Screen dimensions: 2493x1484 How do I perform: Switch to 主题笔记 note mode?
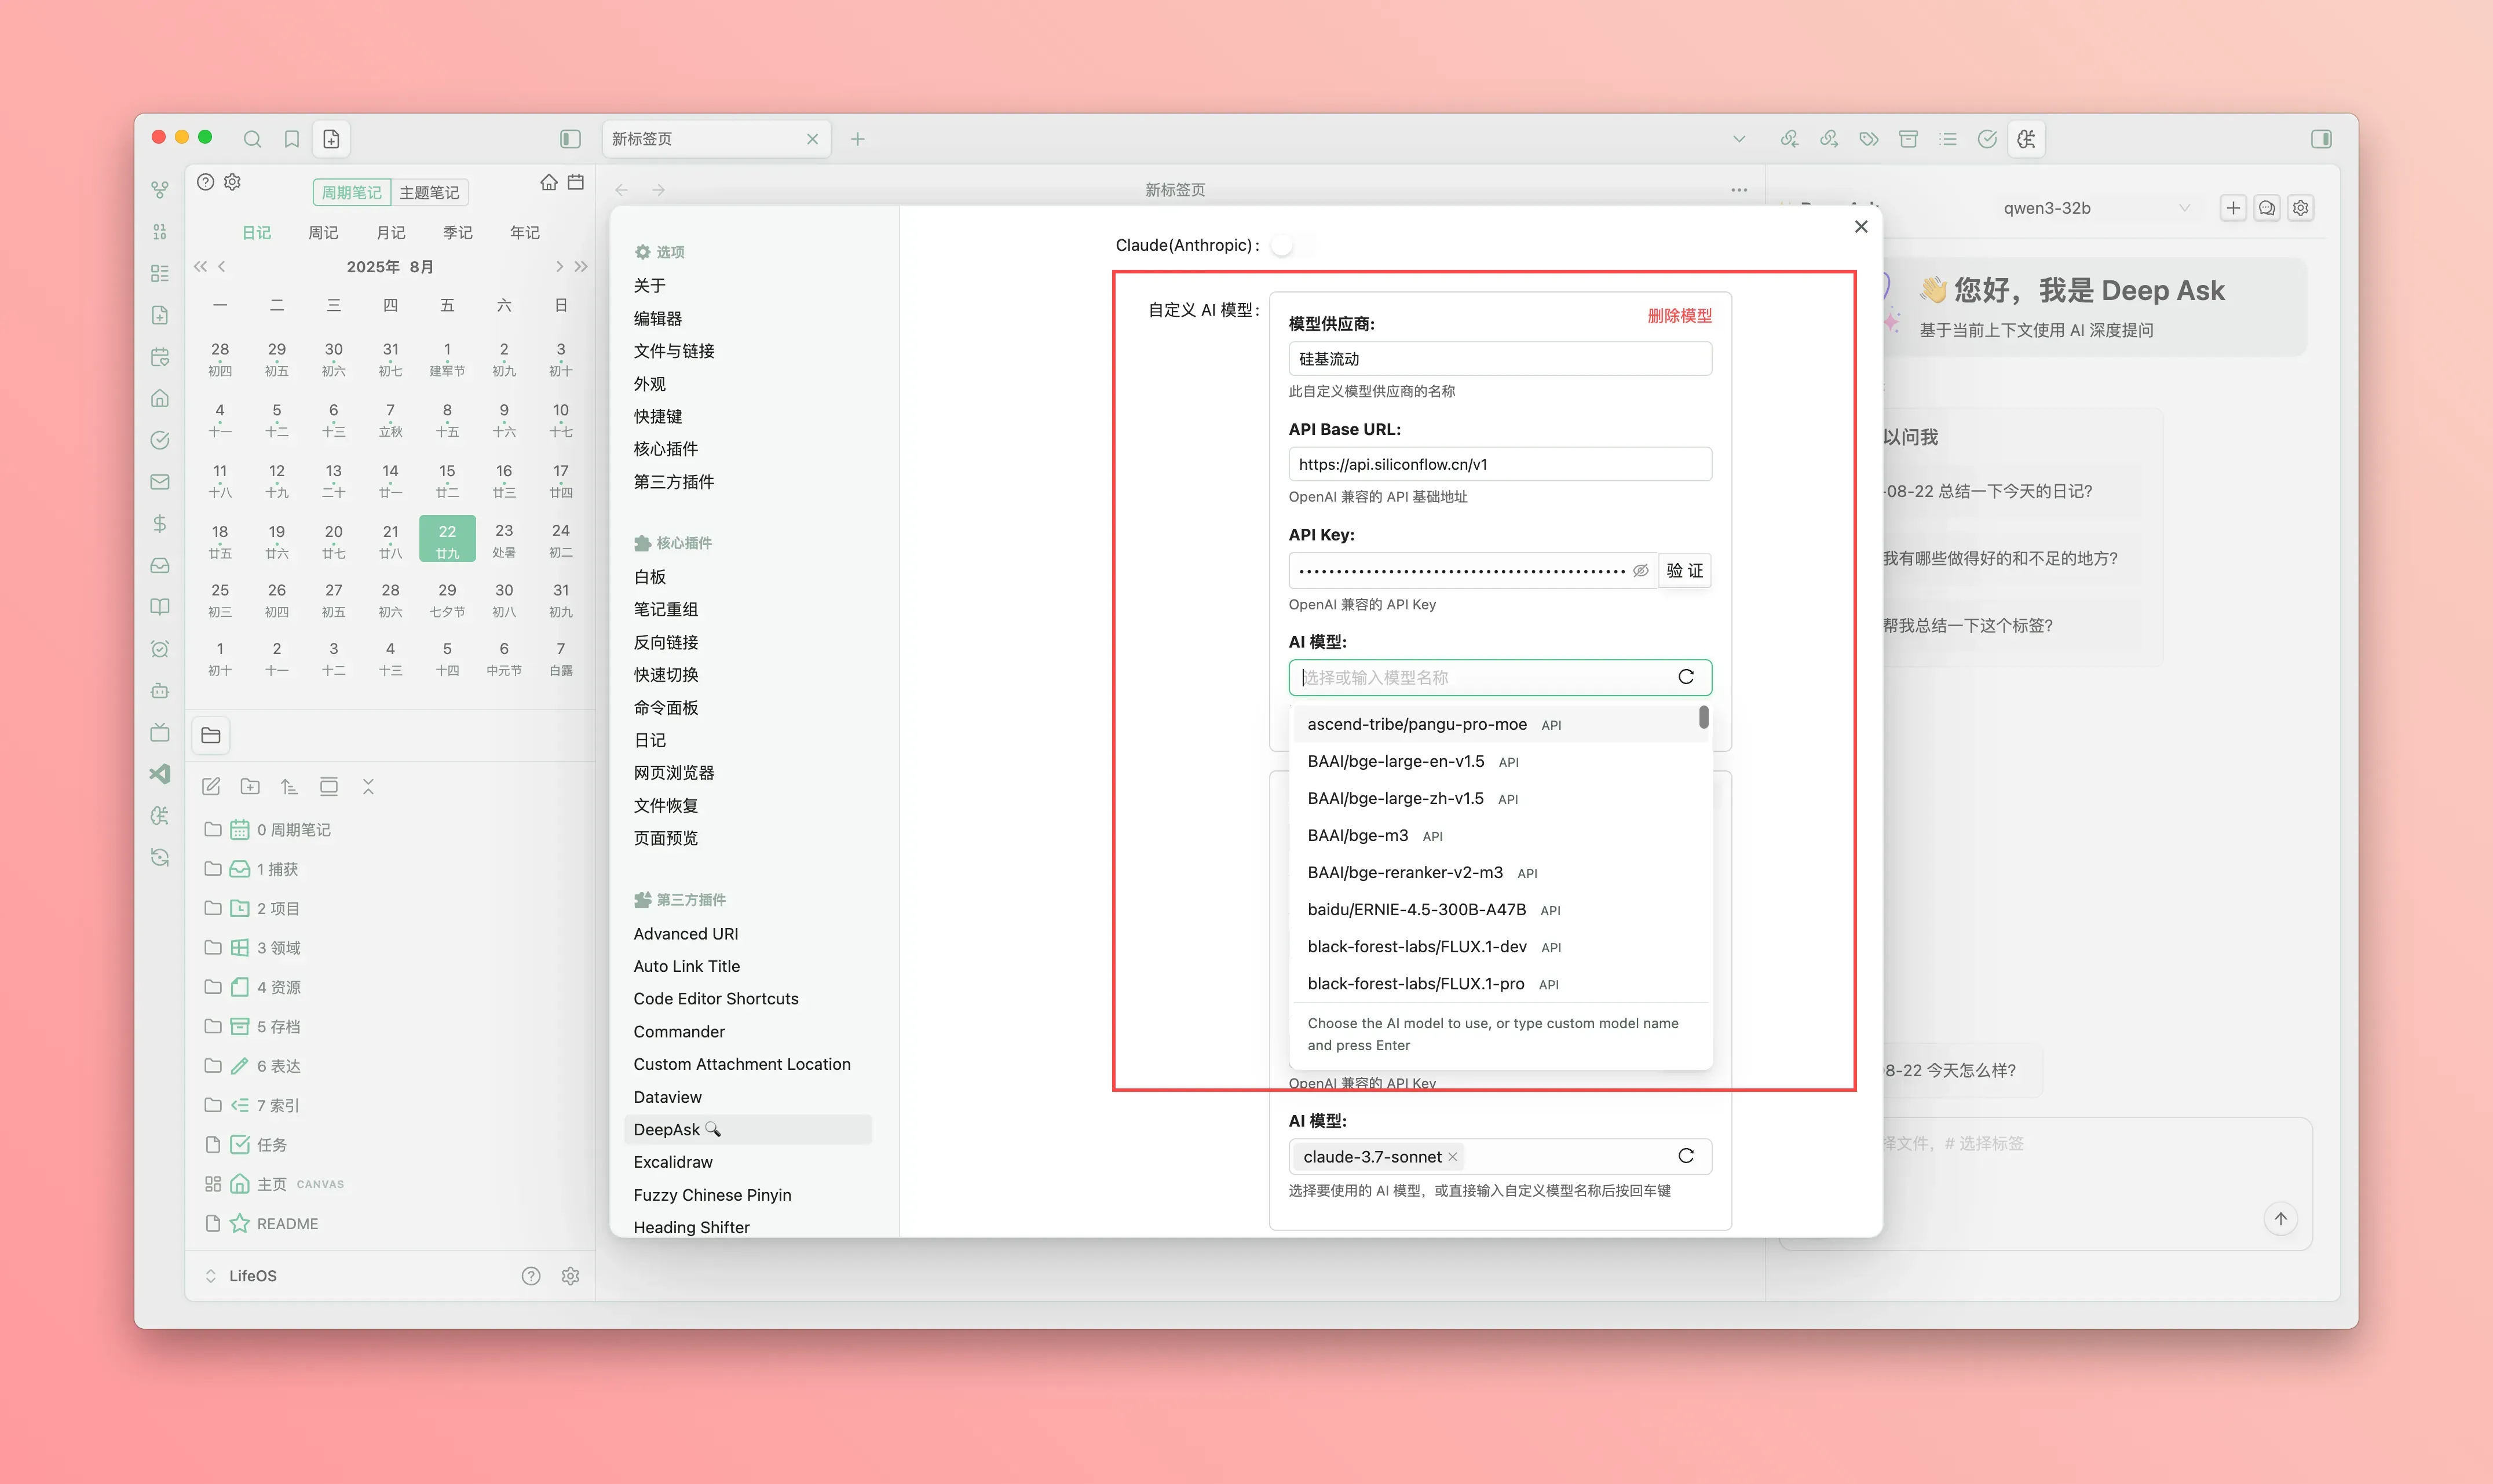[x=429, y=192]
